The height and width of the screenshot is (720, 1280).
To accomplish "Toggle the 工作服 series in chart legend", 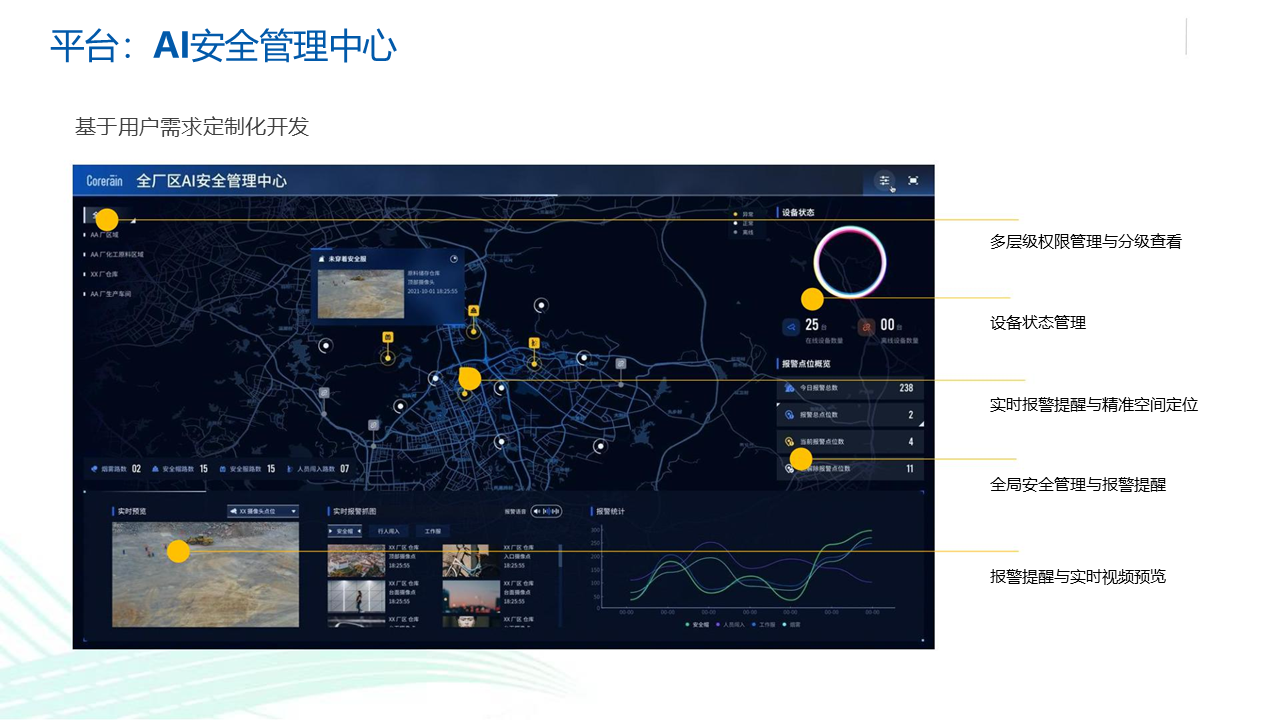I will 765,625.
